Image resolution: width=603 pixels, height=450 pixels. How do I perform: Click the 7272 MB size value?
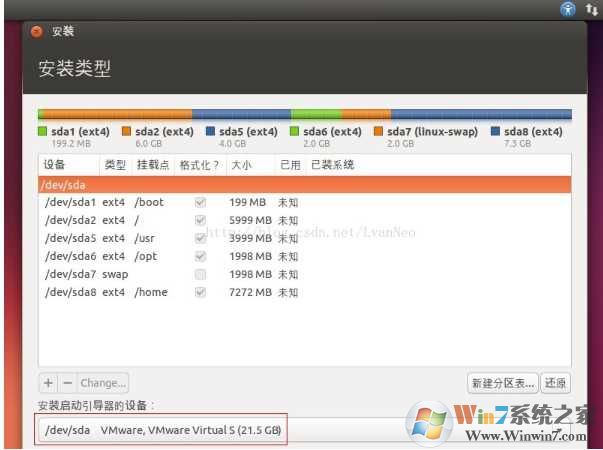pos(250,292)
